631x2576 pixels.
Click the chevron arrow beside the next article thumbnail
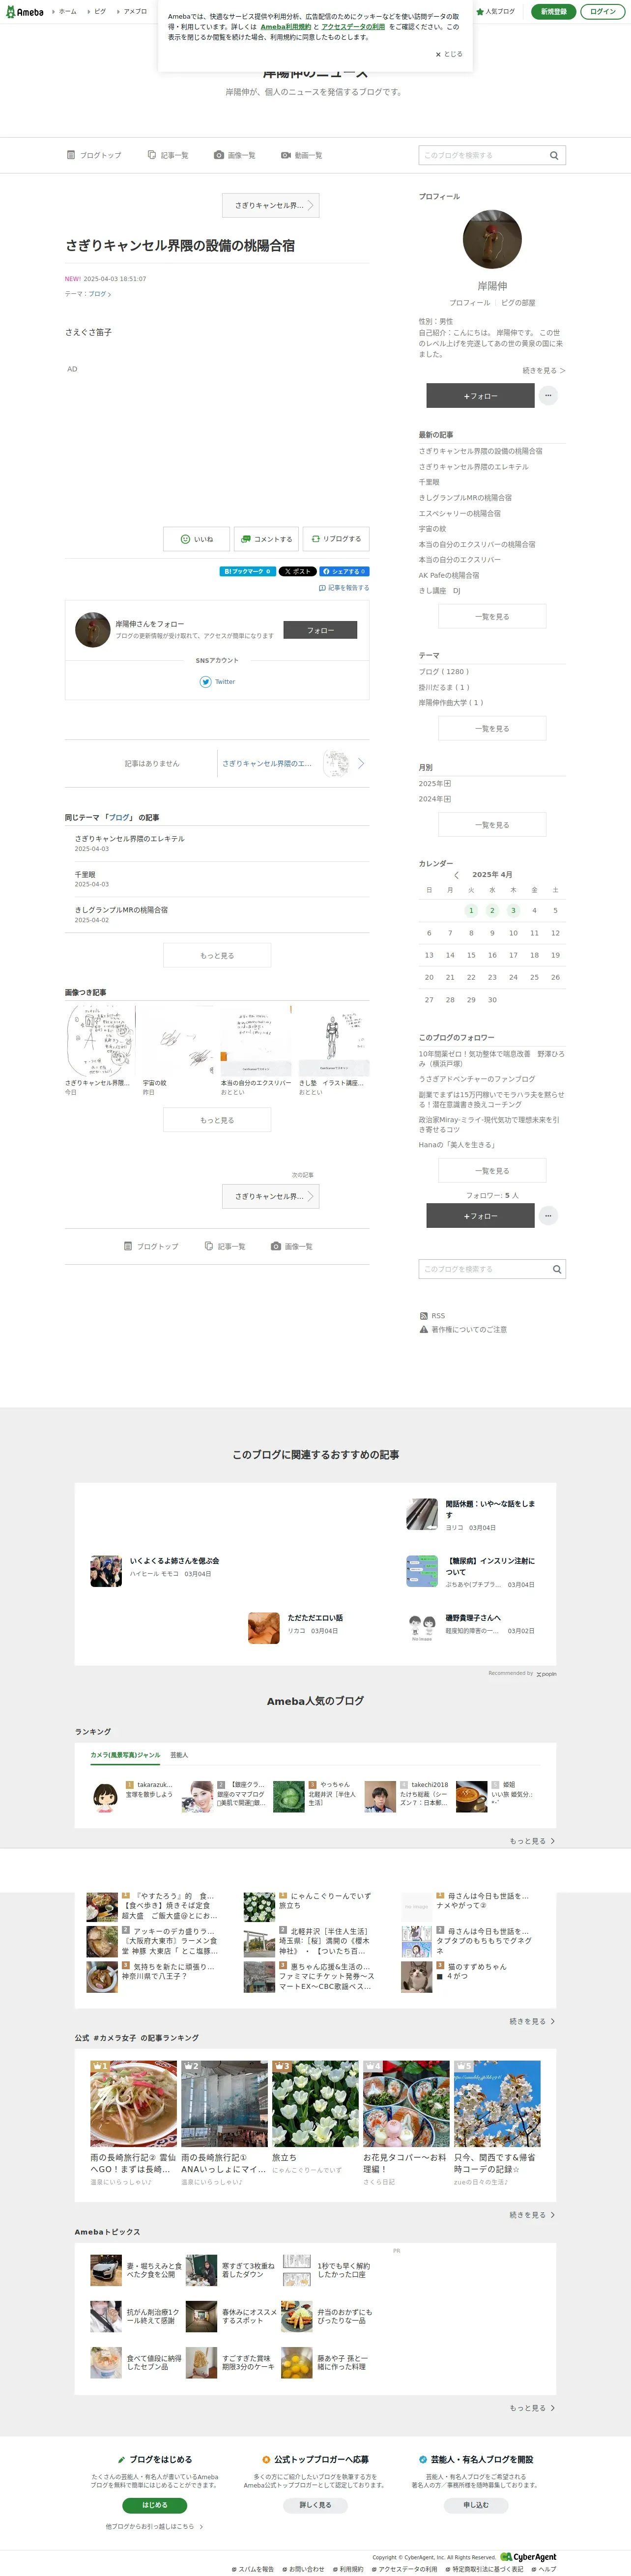(x=361, y=764)
